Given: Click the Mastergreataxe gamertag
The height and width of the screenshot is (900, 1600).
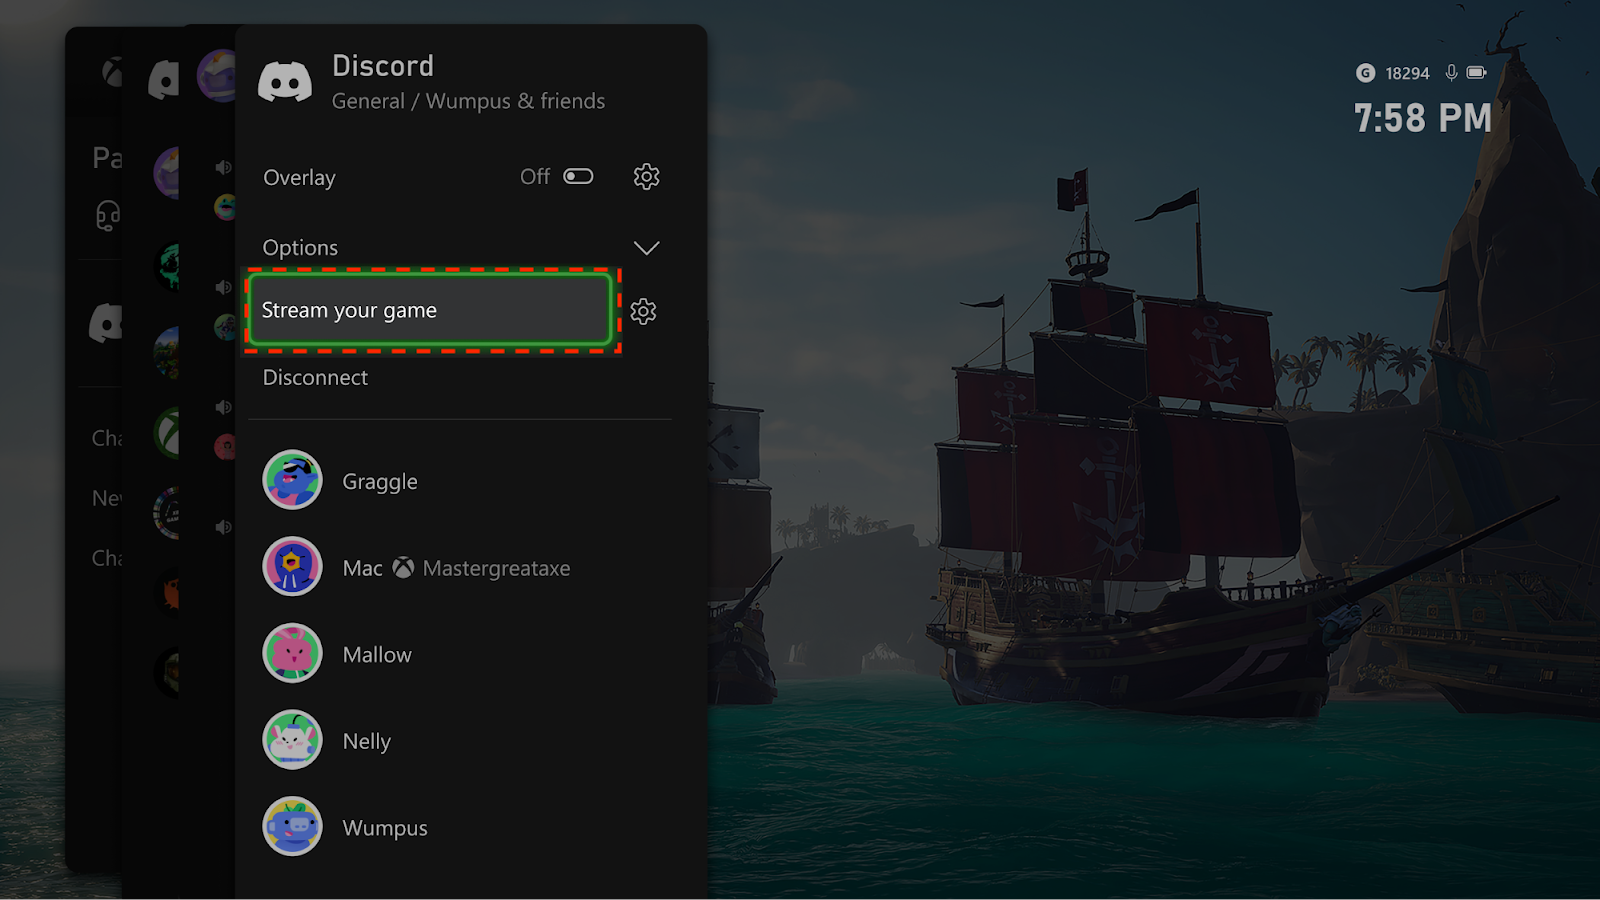Looking at the screenshot, I should (496, 568).
